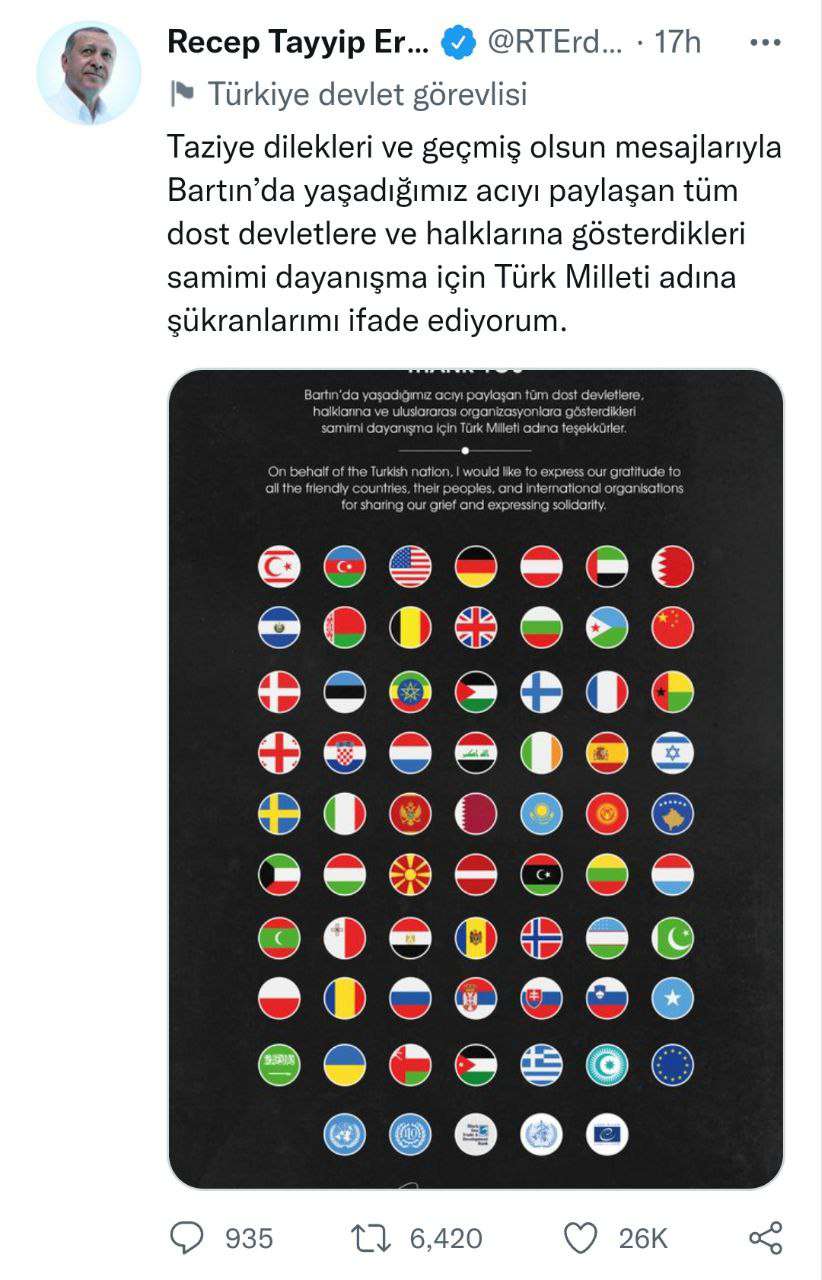Open Recep Tayyip Erdoğan's profile avatar
This screenshot has width=822, height=1280.
pos(89,73)
